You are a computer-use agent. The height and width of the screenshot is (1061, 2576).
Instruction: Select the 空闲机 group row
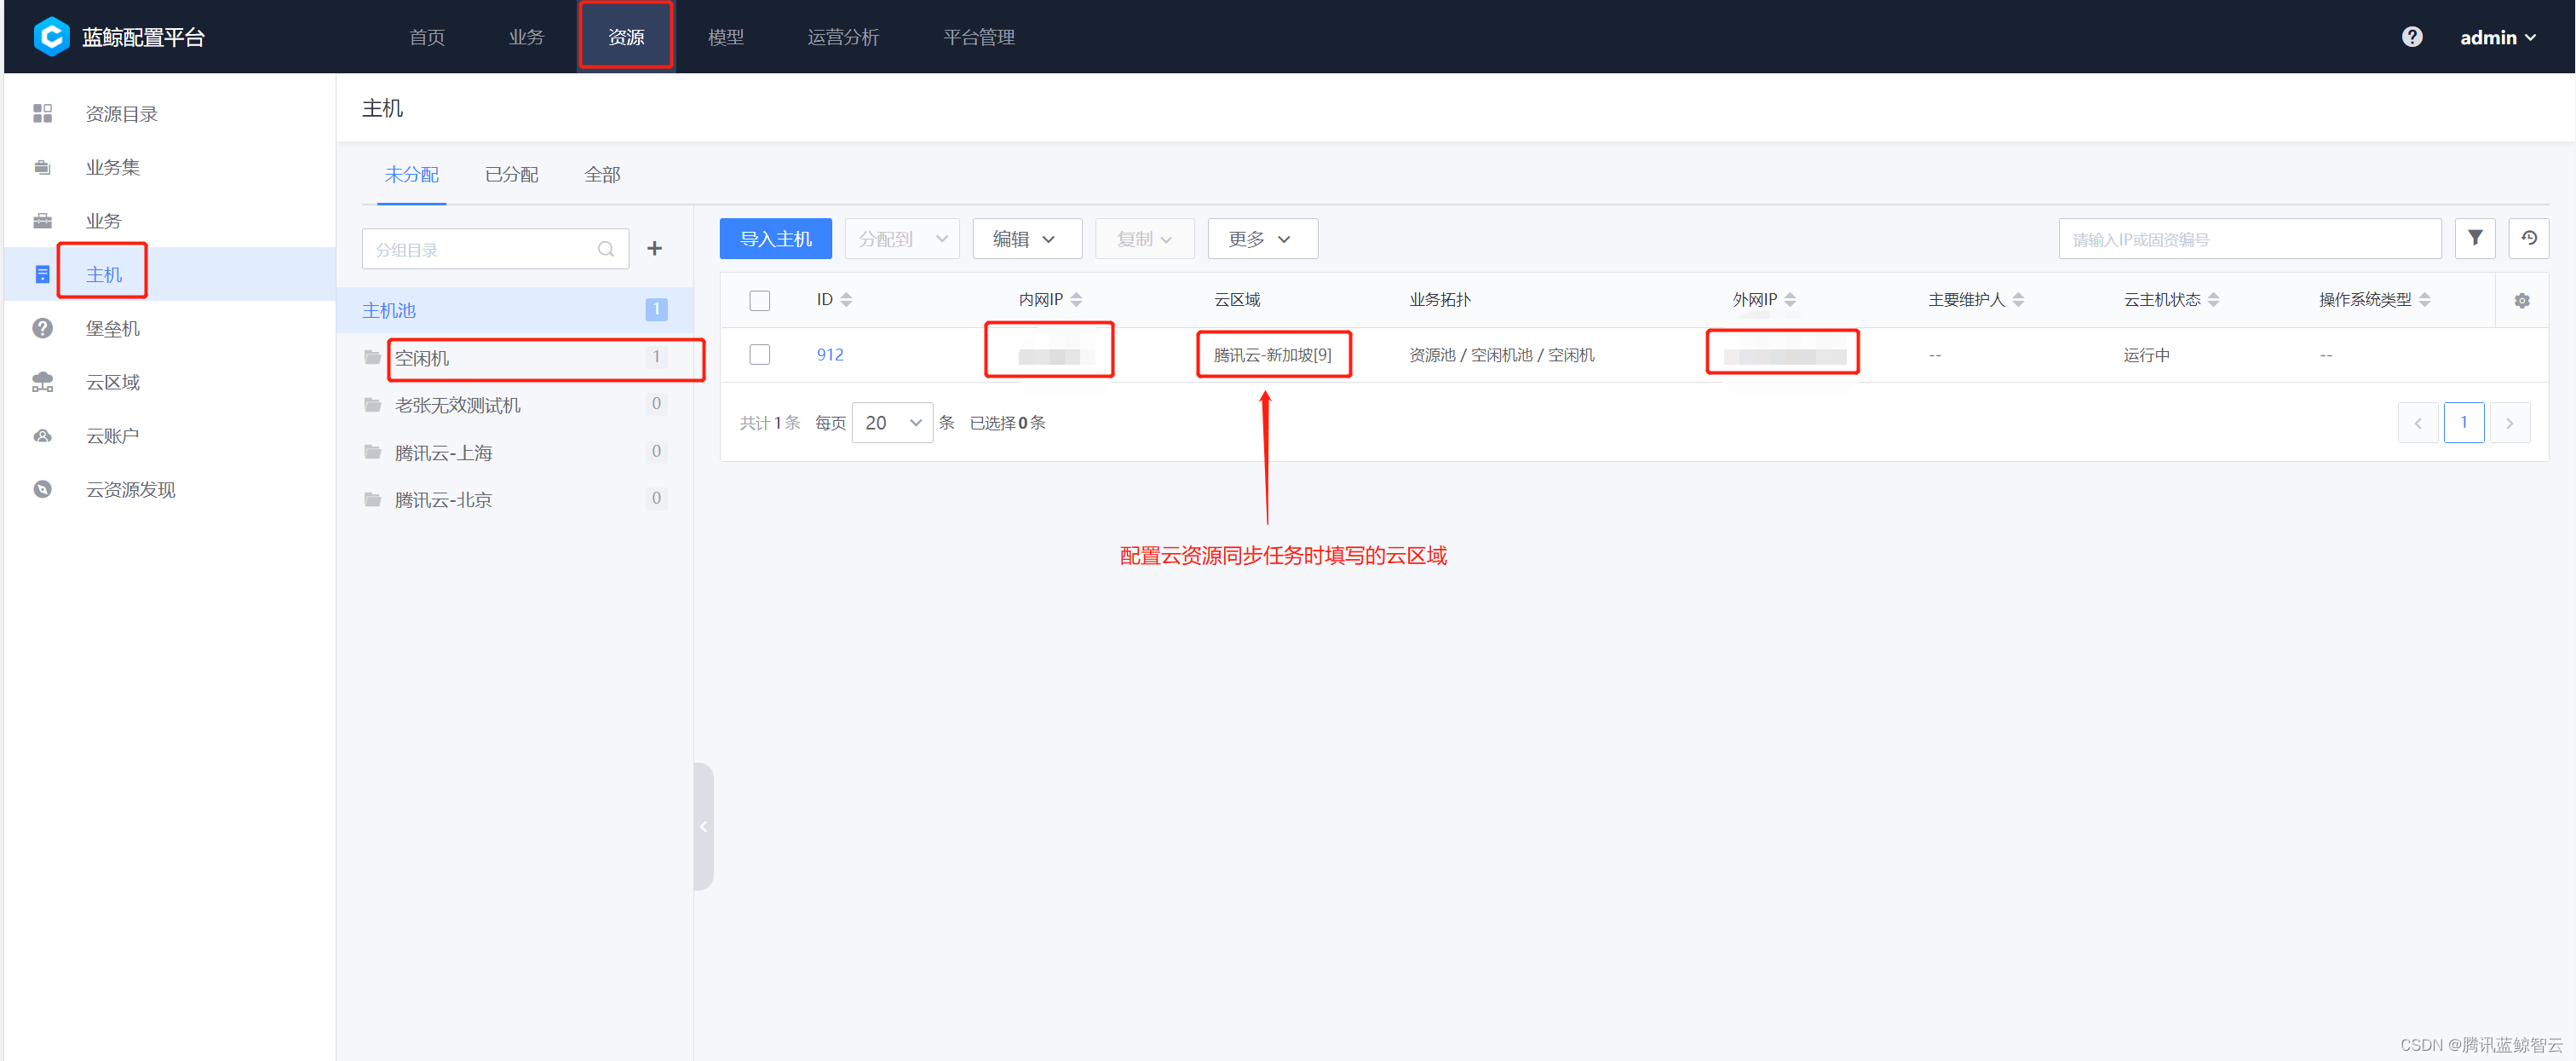click(514, 357)
